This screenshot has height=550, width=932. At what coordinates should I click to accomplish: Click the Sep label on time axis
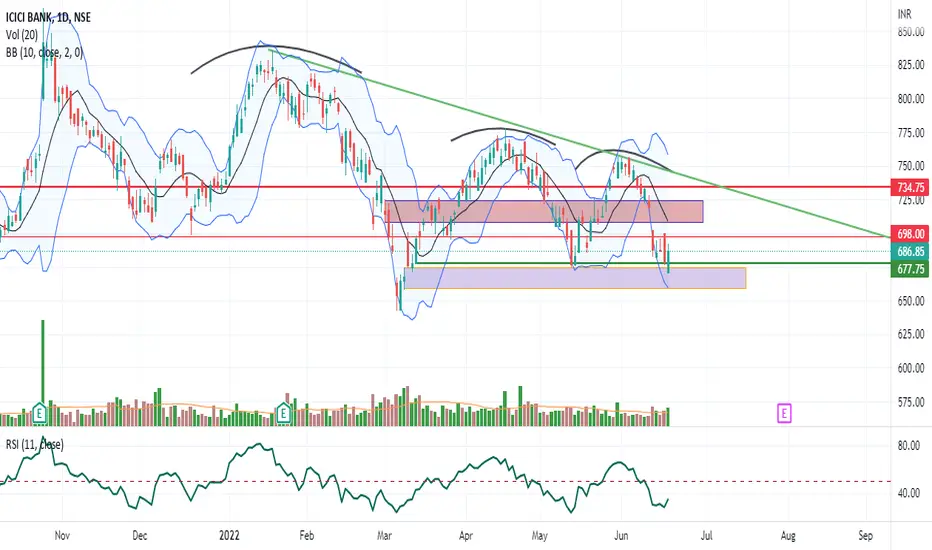[865, 536]
